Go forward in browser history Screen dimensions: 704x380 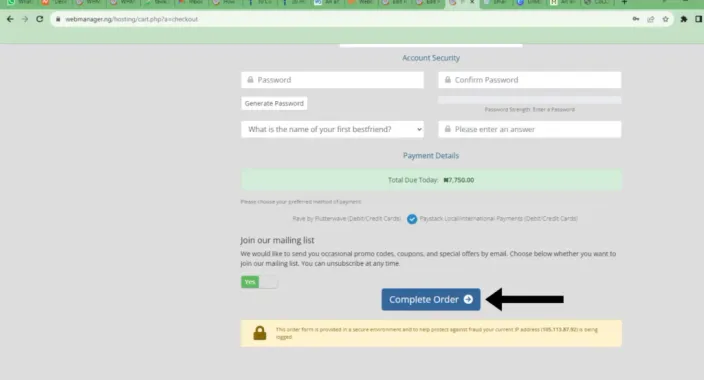(25, 19)
